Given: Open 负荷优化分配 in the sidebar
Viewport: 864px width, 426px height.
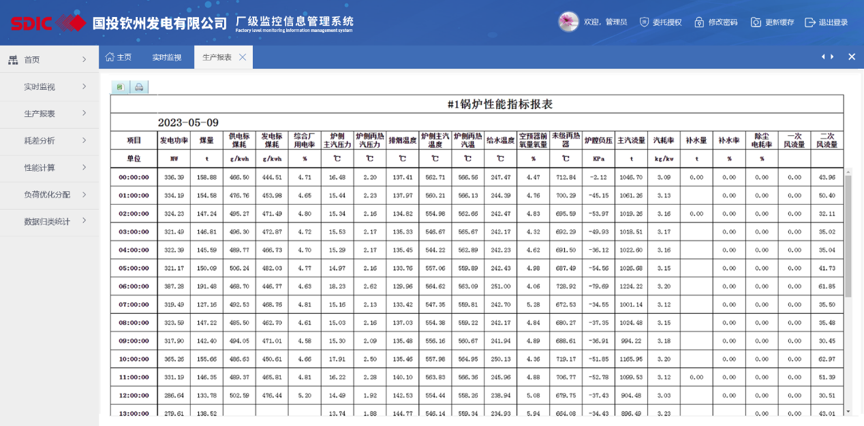Looking at the screenshot, I should pos(47,195).
